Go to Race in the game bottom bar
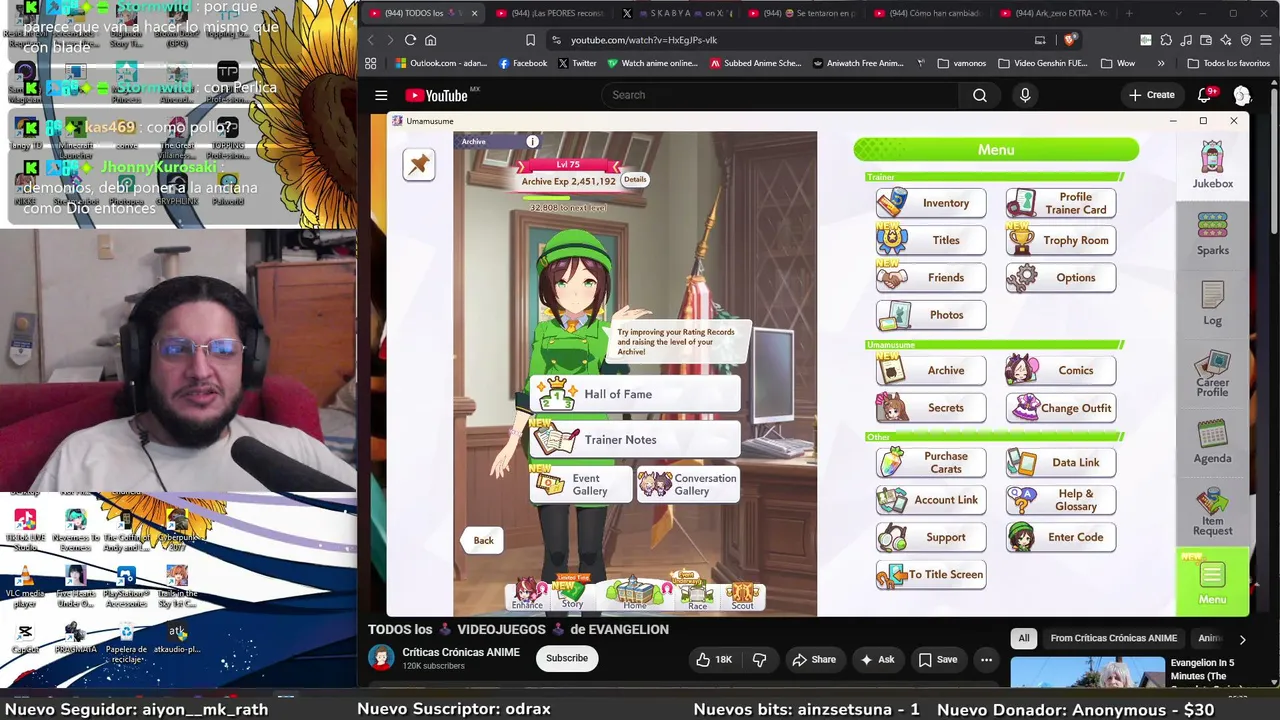The height and width of the screenshot is (720, 1280). tap(697, 594)
